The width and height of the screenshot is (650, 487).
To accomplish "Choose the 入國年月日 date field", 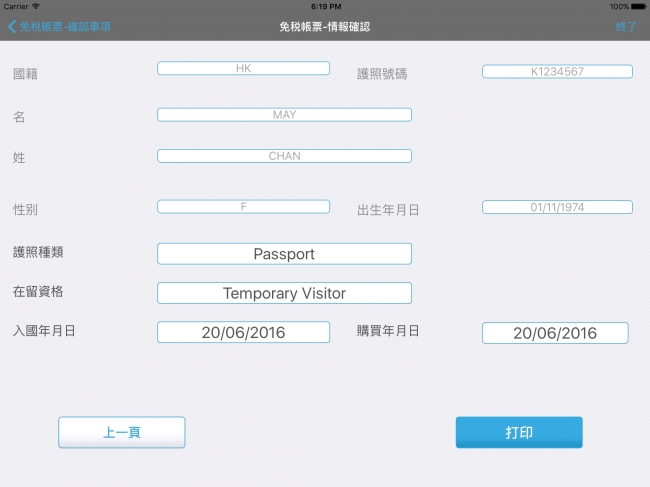I will pos(243,332).
